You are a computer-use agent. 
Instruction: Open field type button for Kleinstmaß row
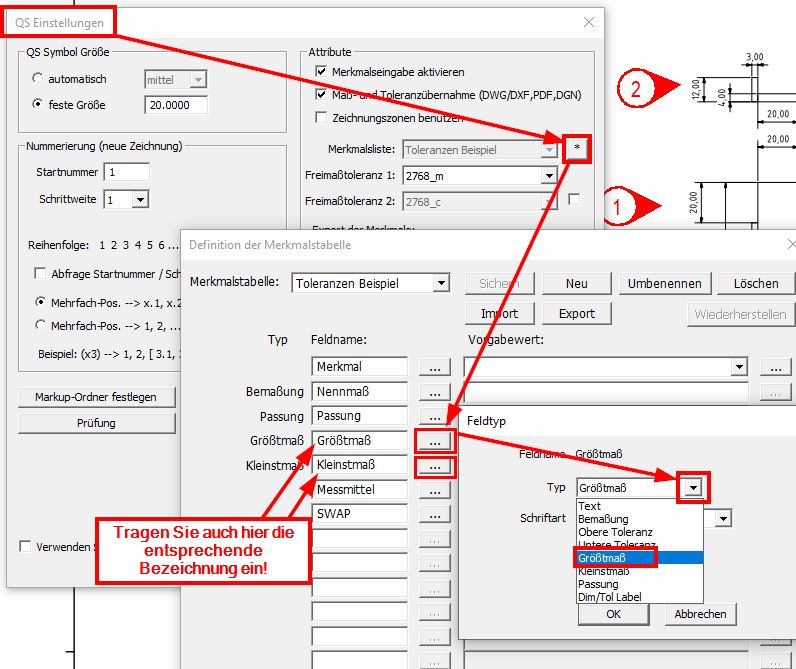(x=435, y=466)
